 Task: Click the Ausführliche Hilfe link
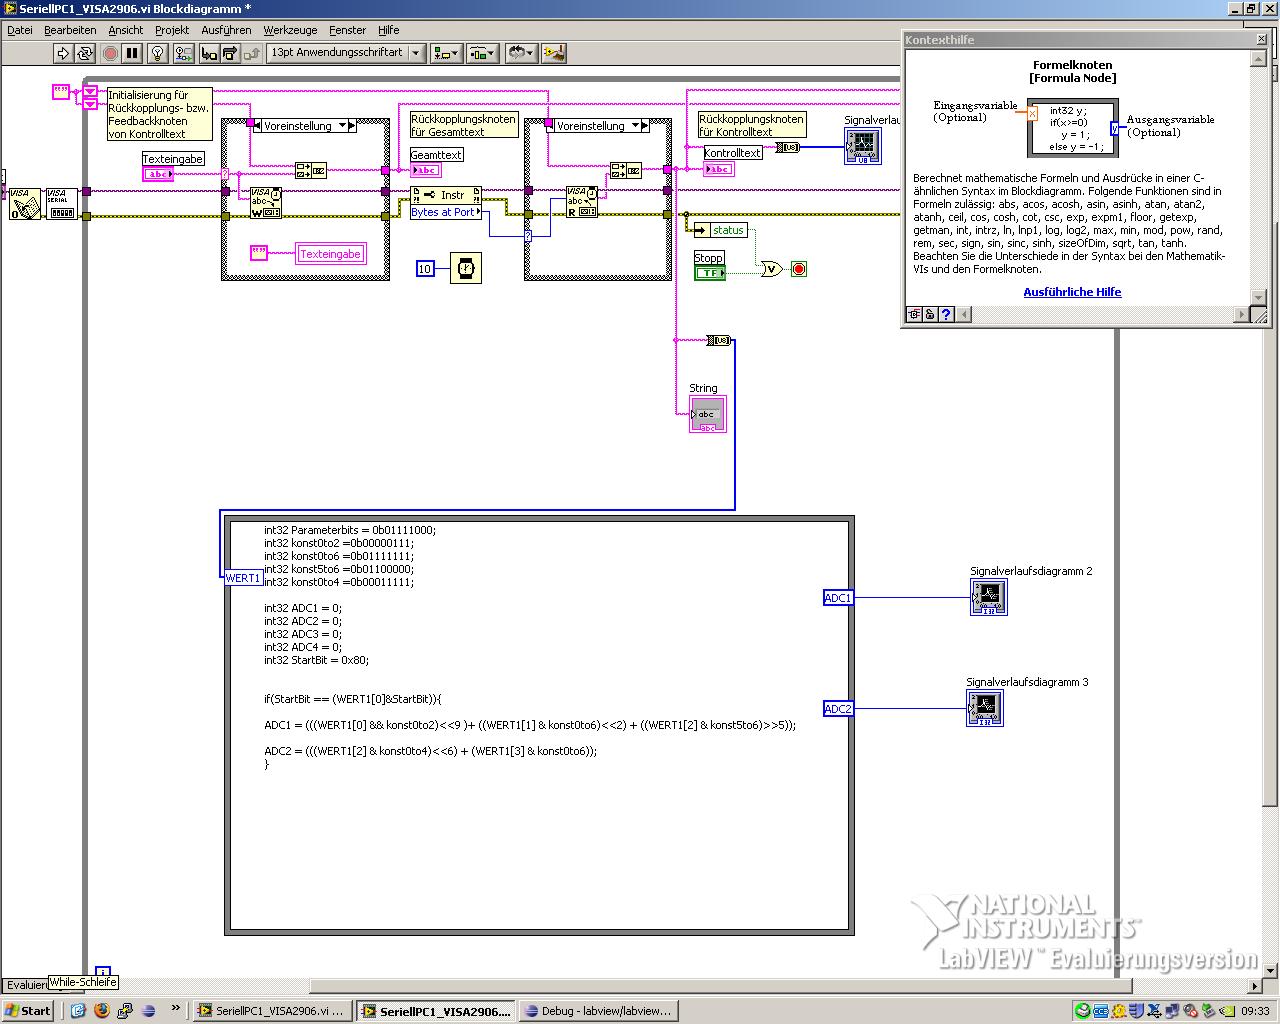[1072, 292]
